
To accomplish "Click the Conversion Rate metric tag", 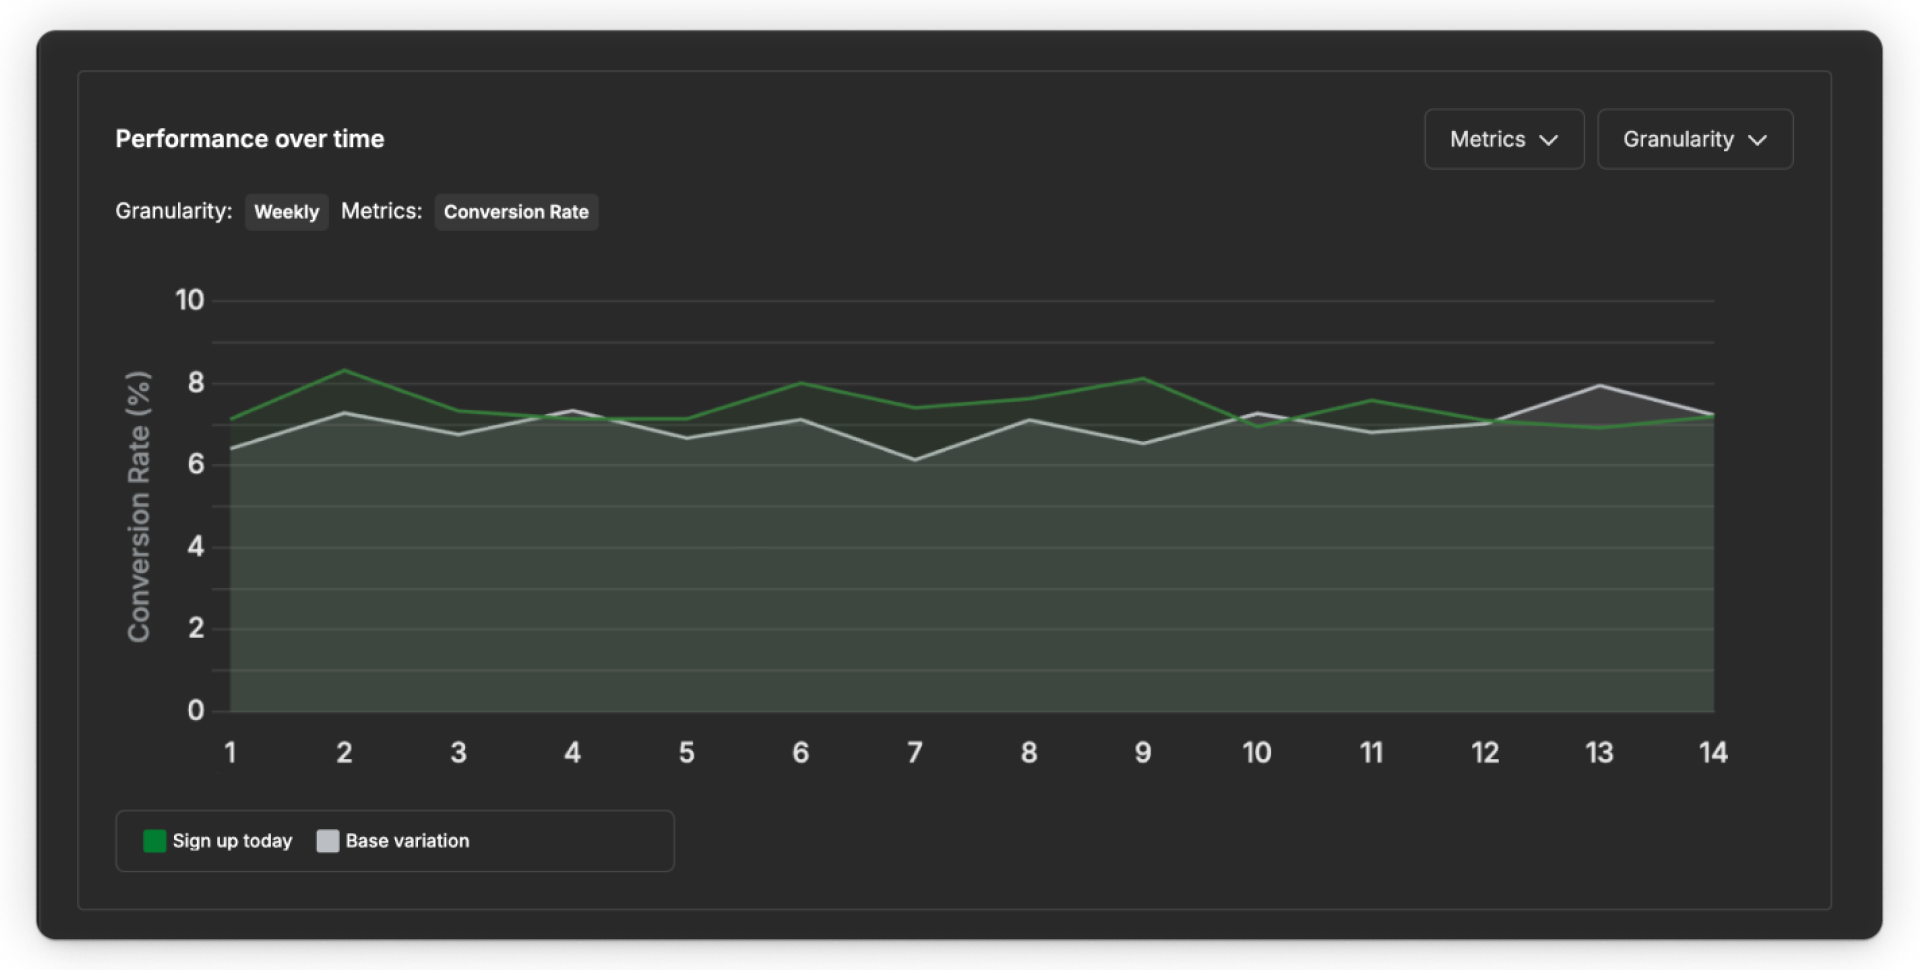I will point(516,212).
